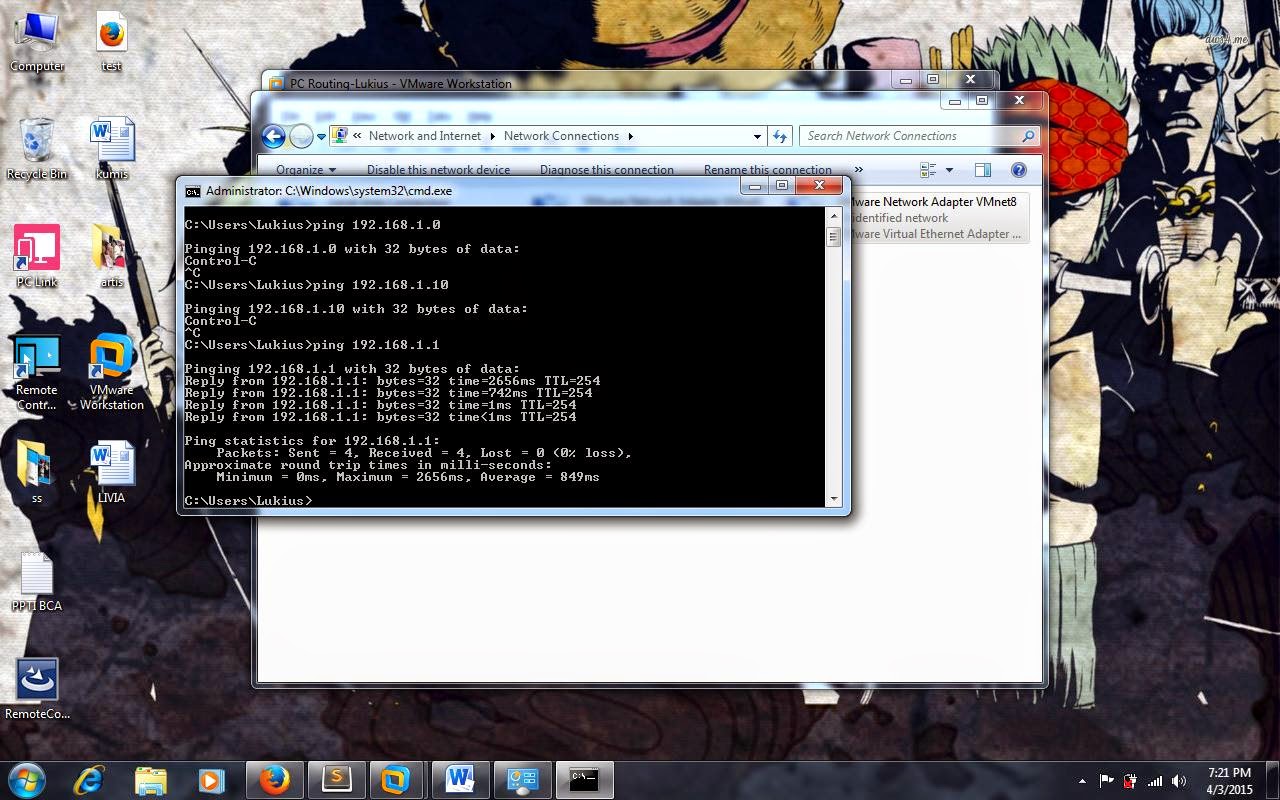Show more toolbar commands chevron

pyautogui.click(x=858, y=170)
